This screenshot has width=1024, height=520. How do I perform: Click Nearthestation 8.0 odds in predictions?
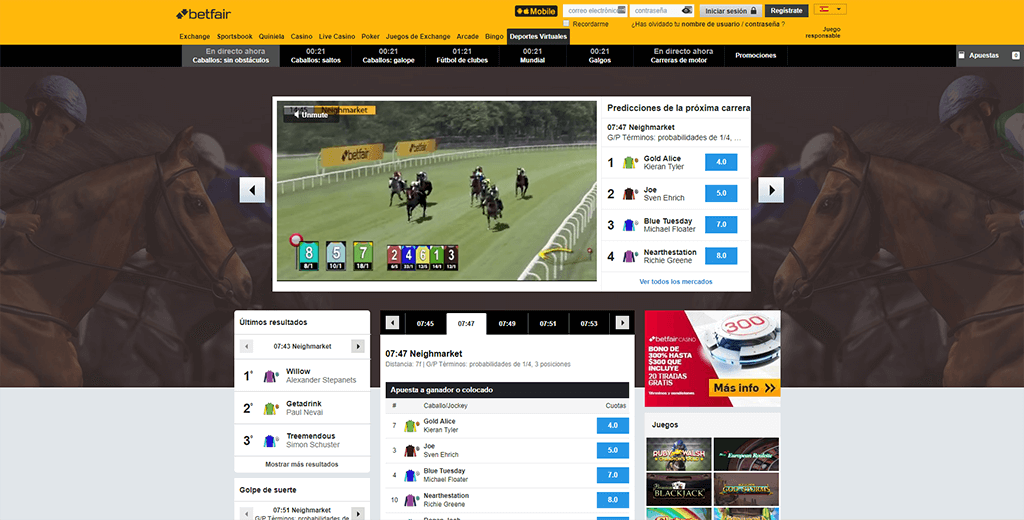pos(721,255)
